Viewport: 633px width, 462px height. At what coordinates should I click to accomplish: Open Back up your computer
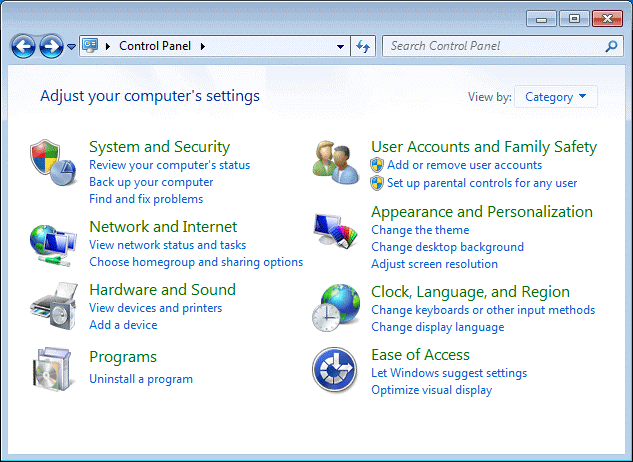pyautogui.click(x=151, y=182)
